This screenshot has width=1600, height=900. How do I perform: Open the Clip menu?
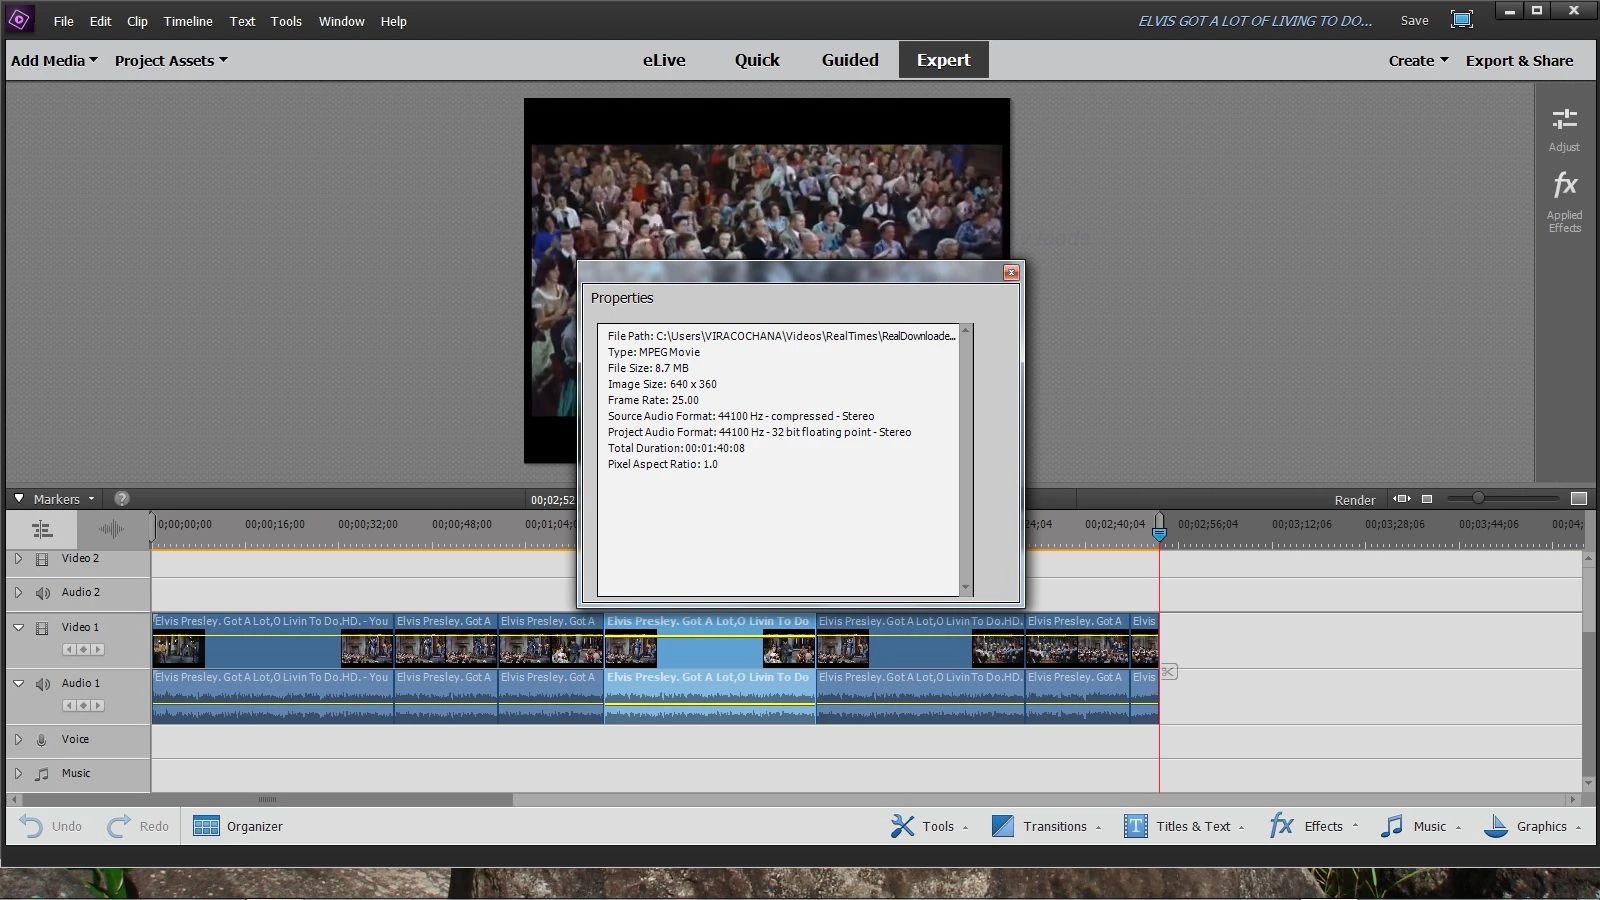tap(137, 21)
